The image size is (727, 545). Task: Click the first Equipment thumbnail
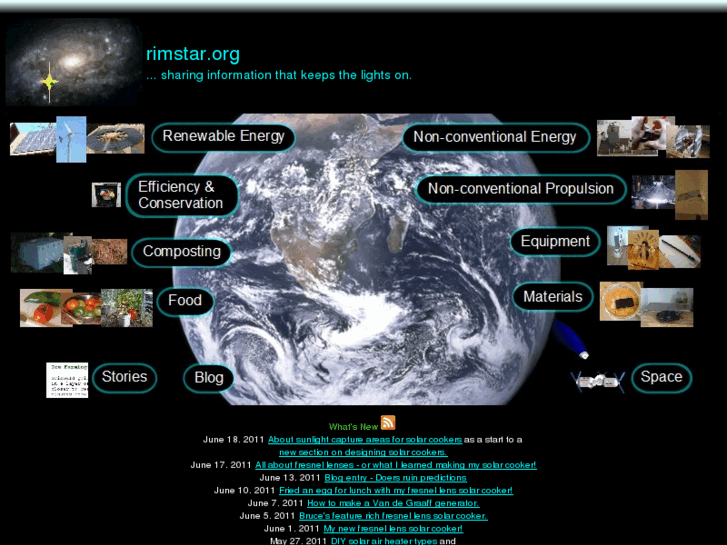point(618,246)
